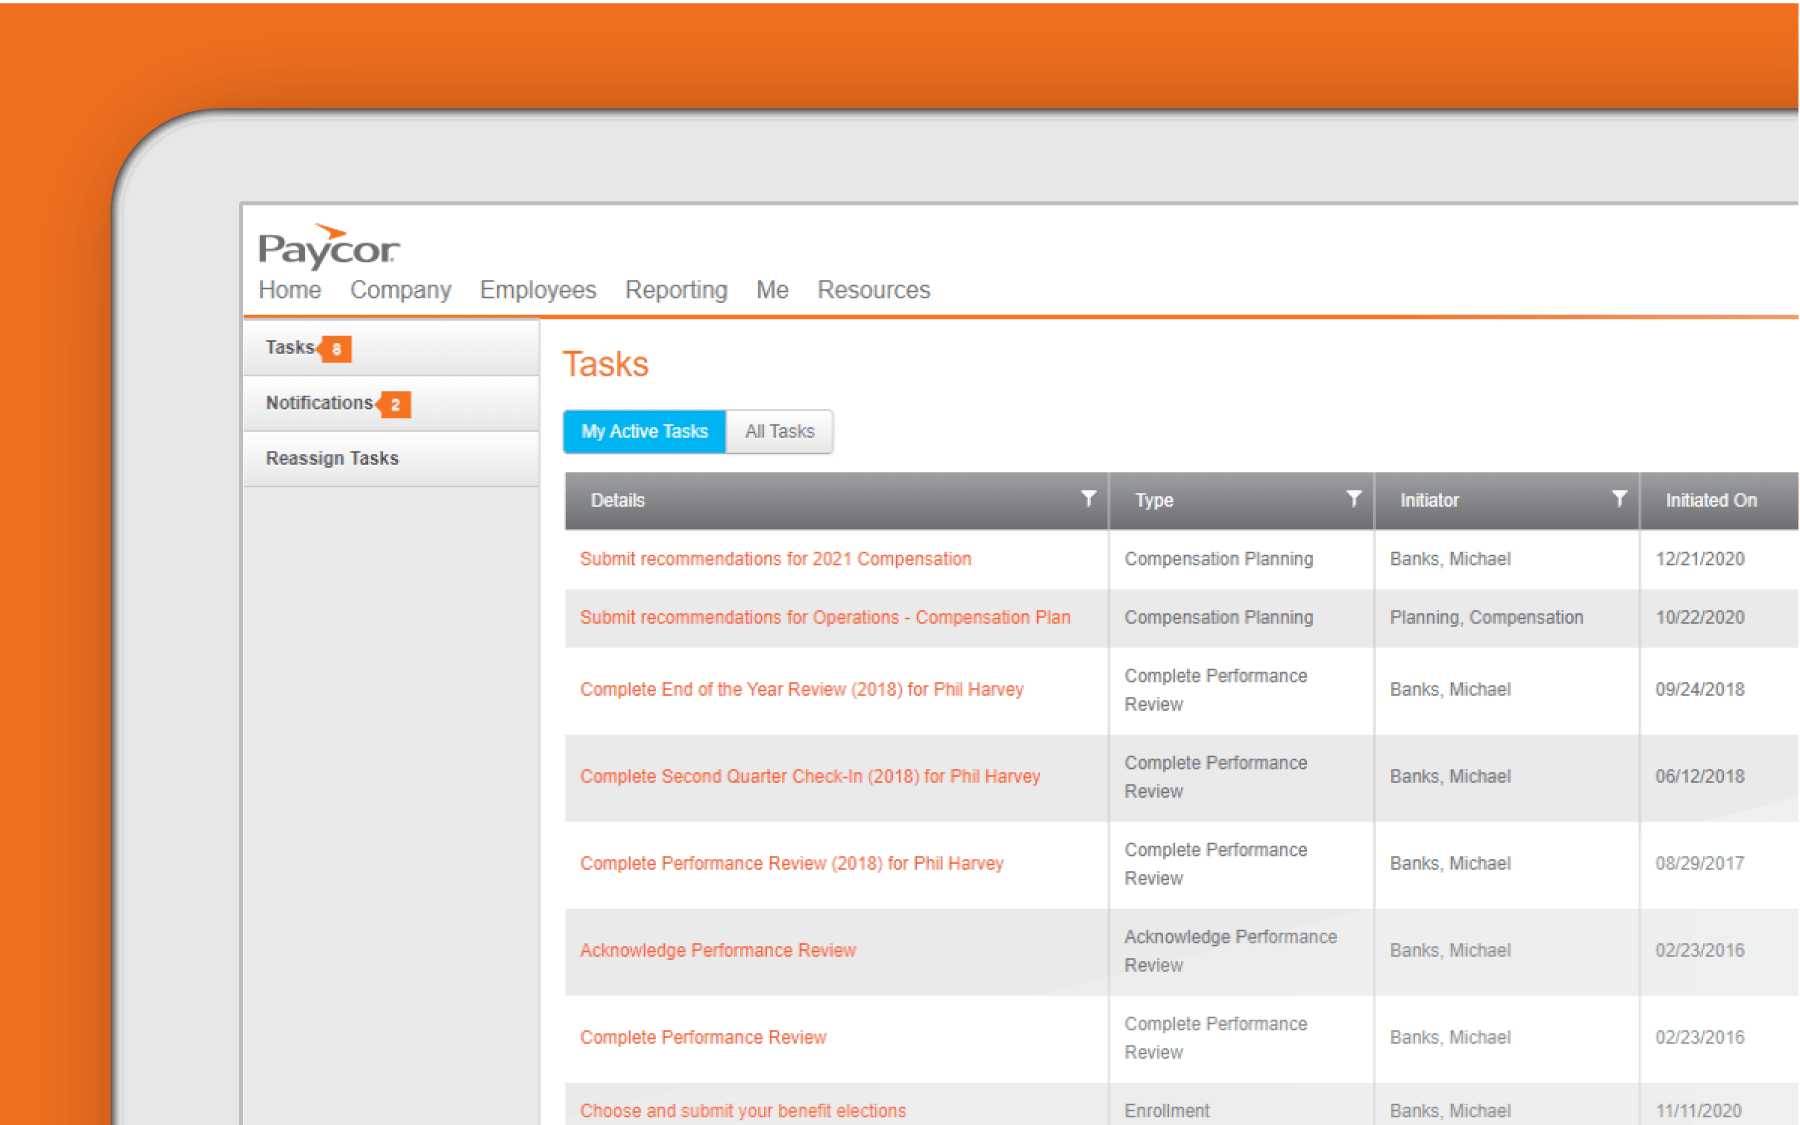Open Complete End of the Year Review (2018)
The width and height of the screenshot is (1800, 1125).
point(801,689)
